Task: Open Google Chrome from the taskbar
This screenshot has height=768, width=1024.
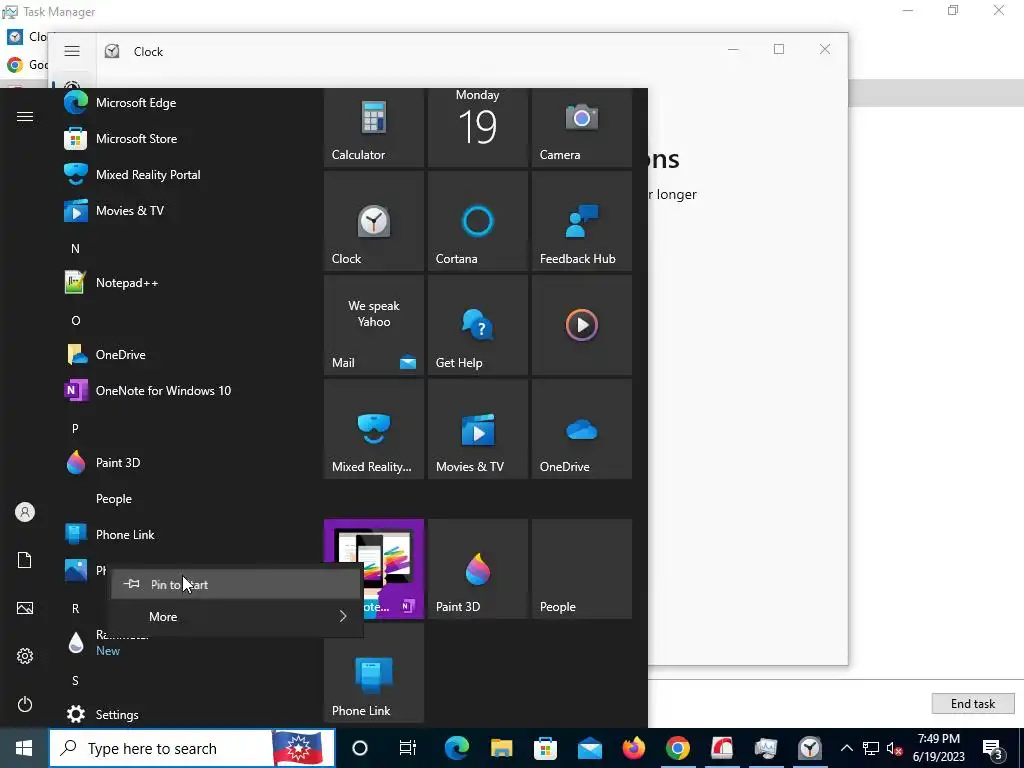Action: pyautogui.click(x=678, y=748)
